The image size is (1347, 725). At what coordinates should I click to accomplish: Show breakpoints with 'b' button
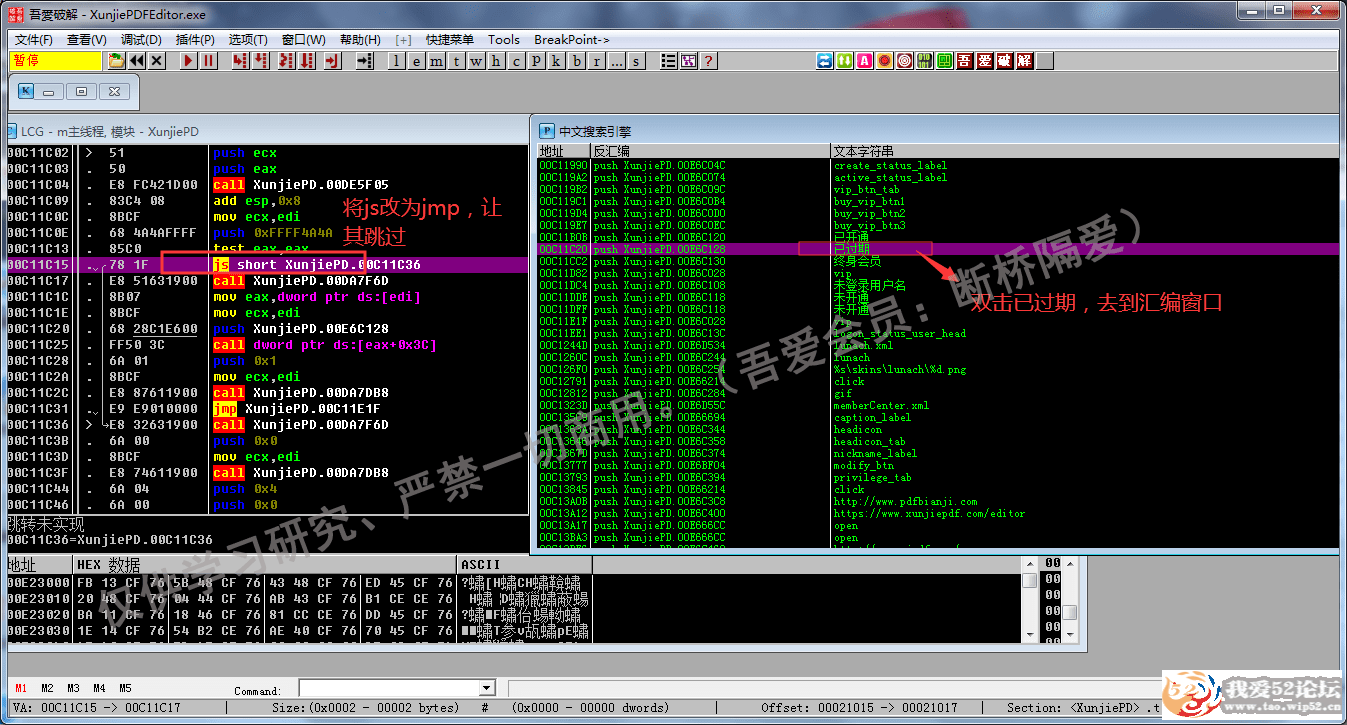tap(576, 61)
